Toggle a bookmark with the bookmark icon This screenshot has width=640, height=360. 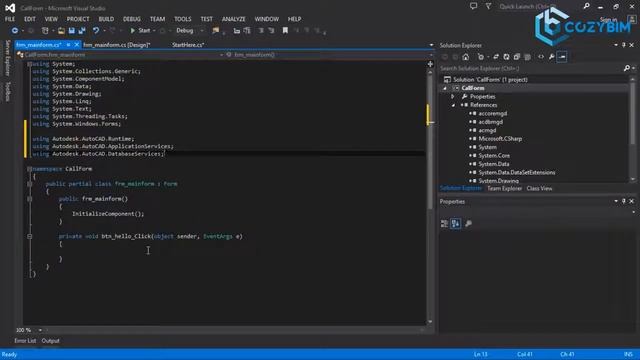285,31
